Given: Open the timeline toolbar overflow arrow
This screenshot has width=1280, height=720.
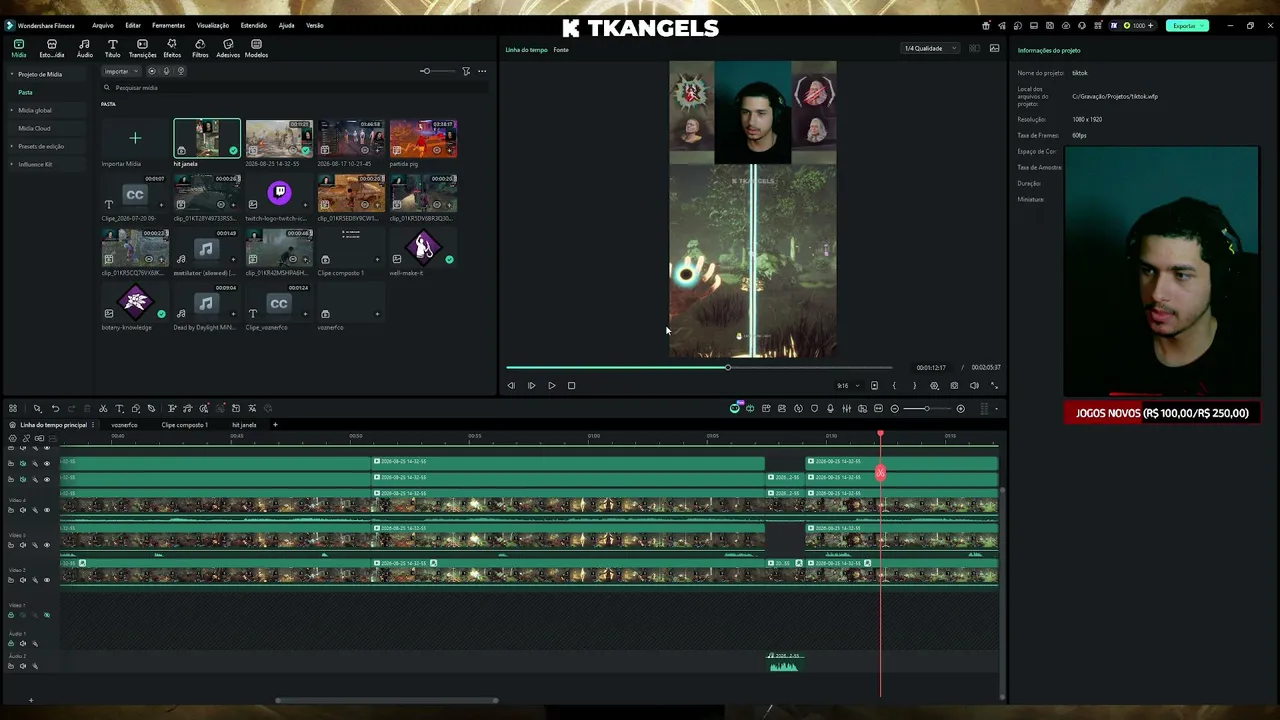Looking at the screenshot, I should pyautogui.click(x=997, y=408).
